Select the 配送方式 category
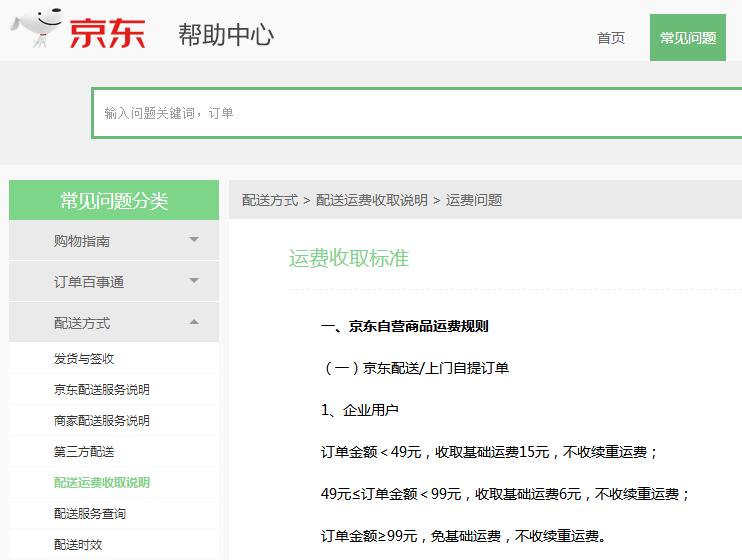Viewport: 742px width, 560px height. coord(114,323)
